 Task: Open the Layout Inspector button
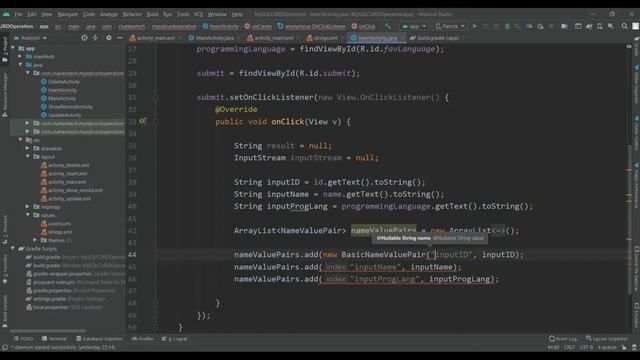tap(607, 339)
